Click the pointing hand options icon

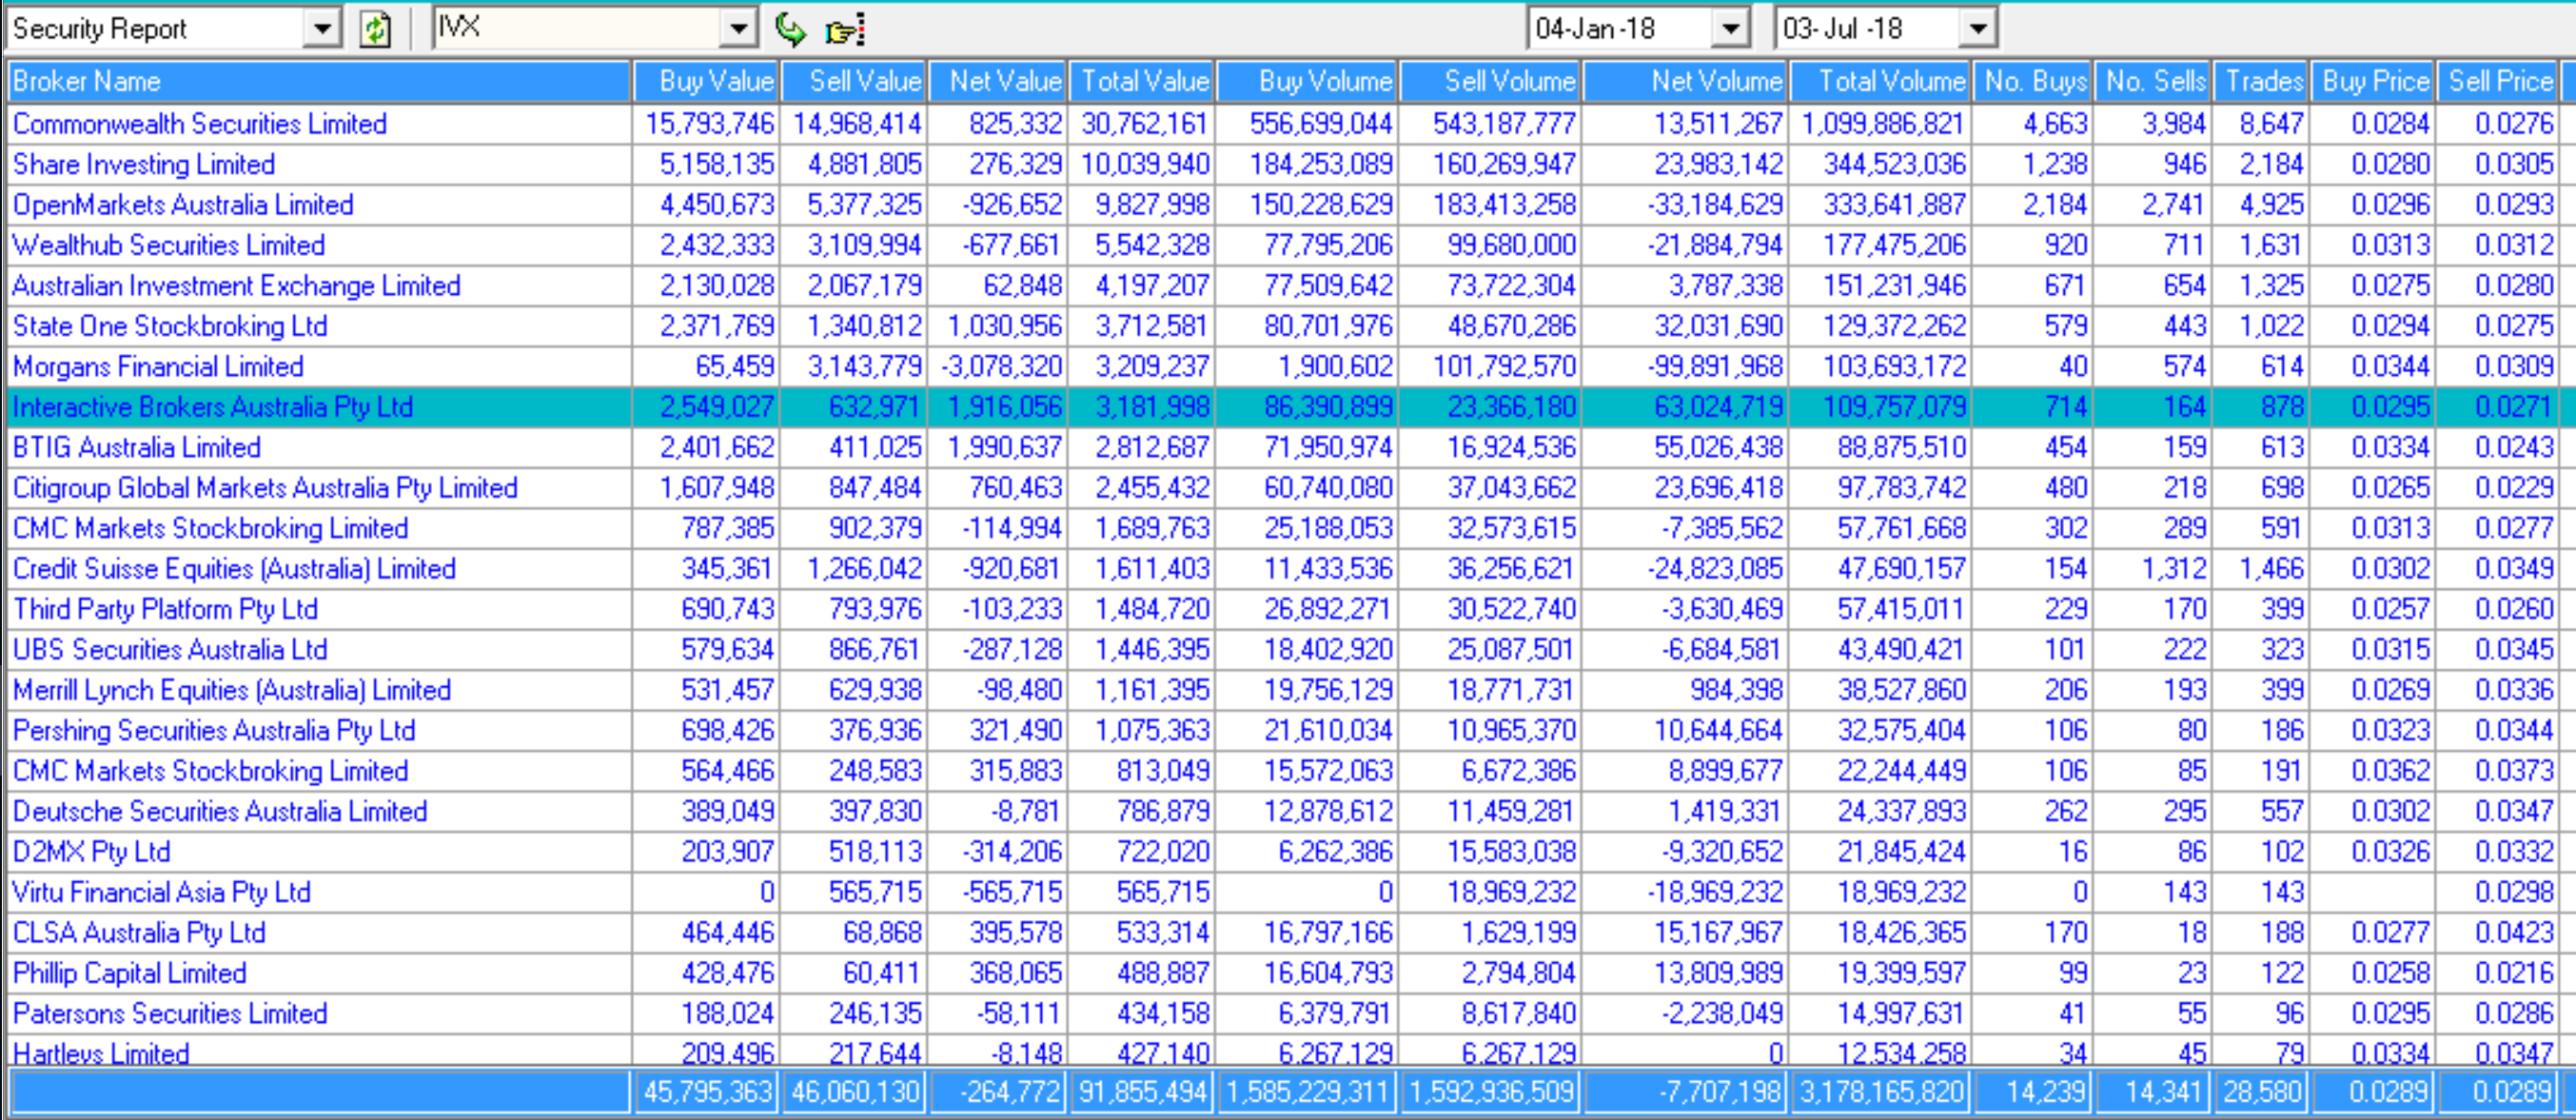click(x=845, y=30)
